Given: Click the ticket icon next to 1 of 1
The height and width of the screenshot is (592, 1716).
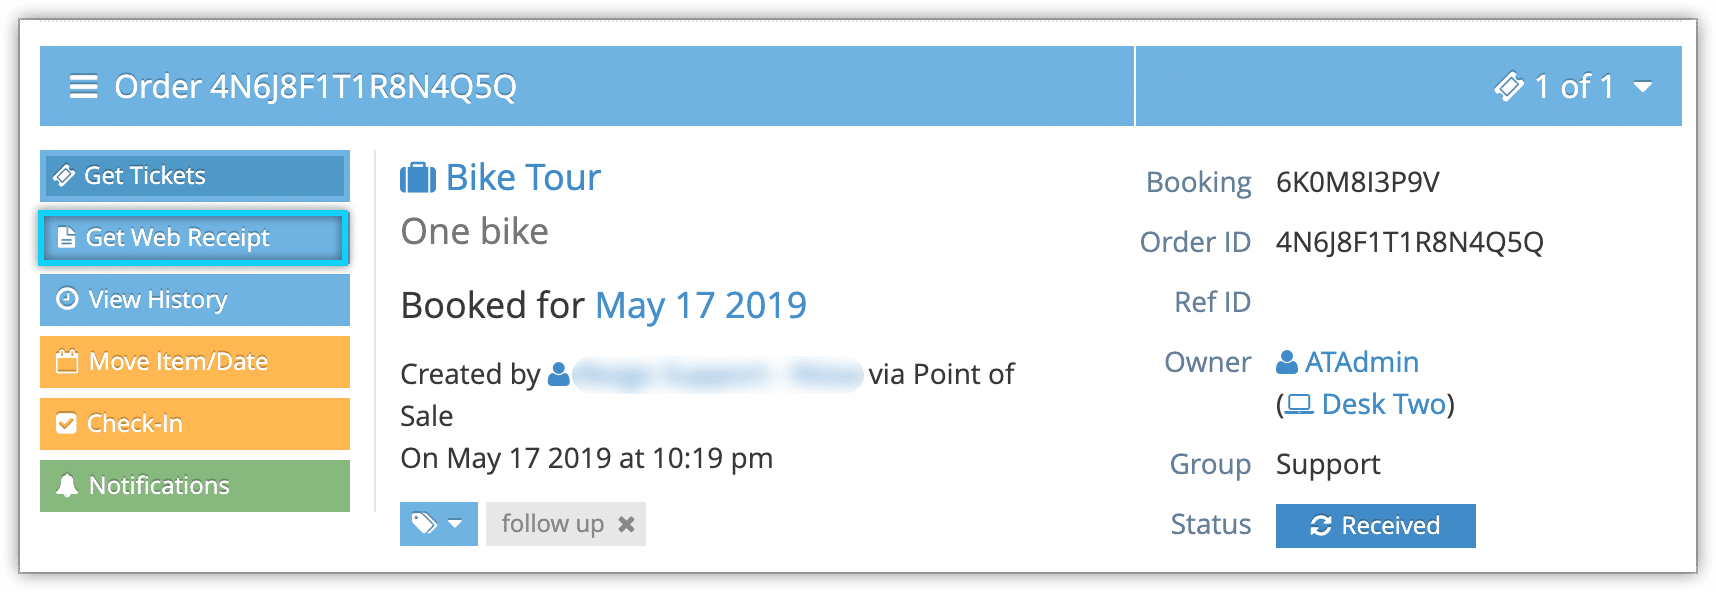Looking at the screenshot, I should click(1509, 87).
